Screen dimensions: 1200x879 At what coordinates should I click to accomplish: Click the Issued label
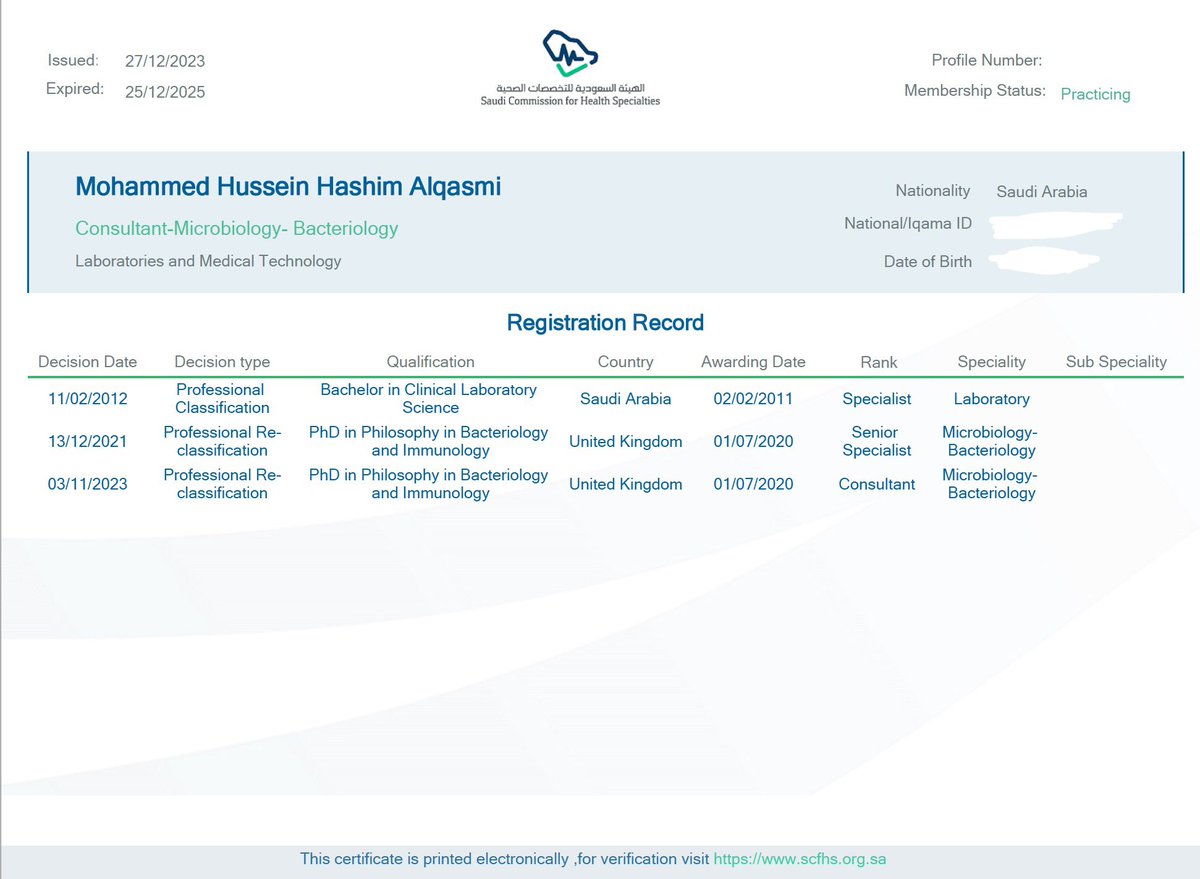click(73, 60)
